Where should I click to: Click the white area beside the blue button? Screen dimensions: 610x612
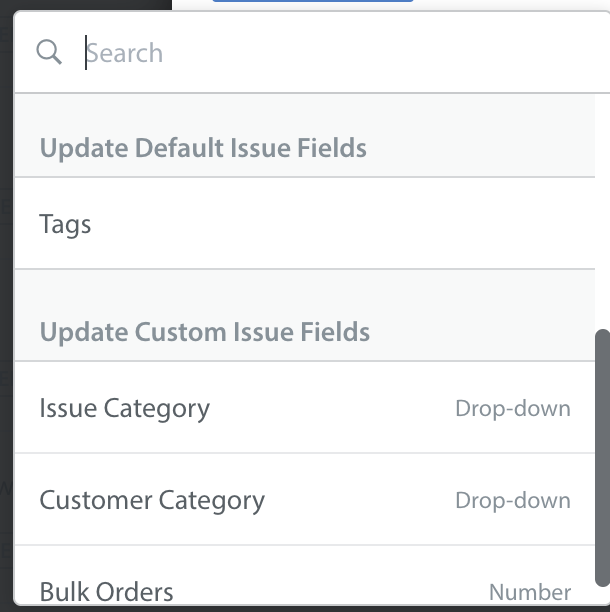[x=507, y=4]
